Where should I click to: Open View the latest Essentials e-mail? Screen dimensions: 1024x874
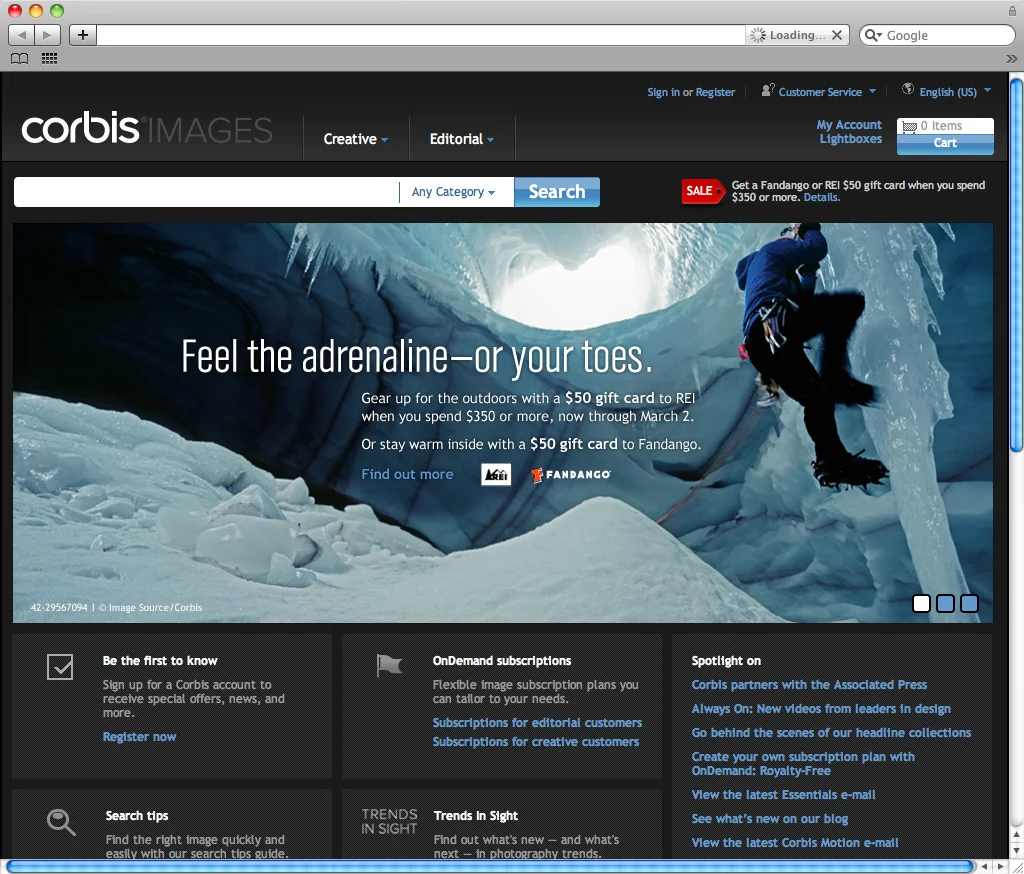[783, 794]
